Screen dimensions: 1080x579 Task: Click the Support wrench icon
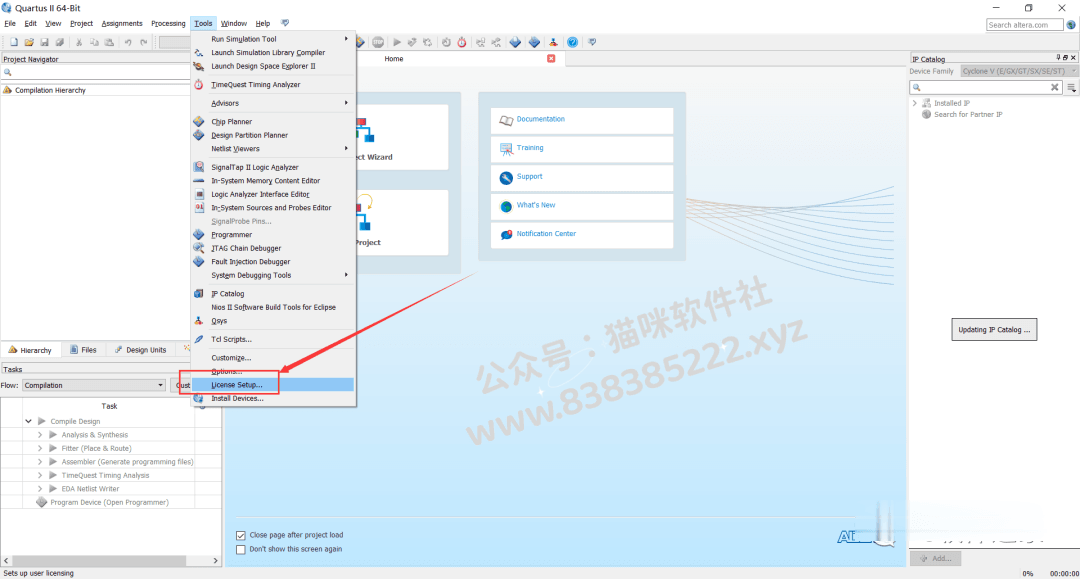506,178
